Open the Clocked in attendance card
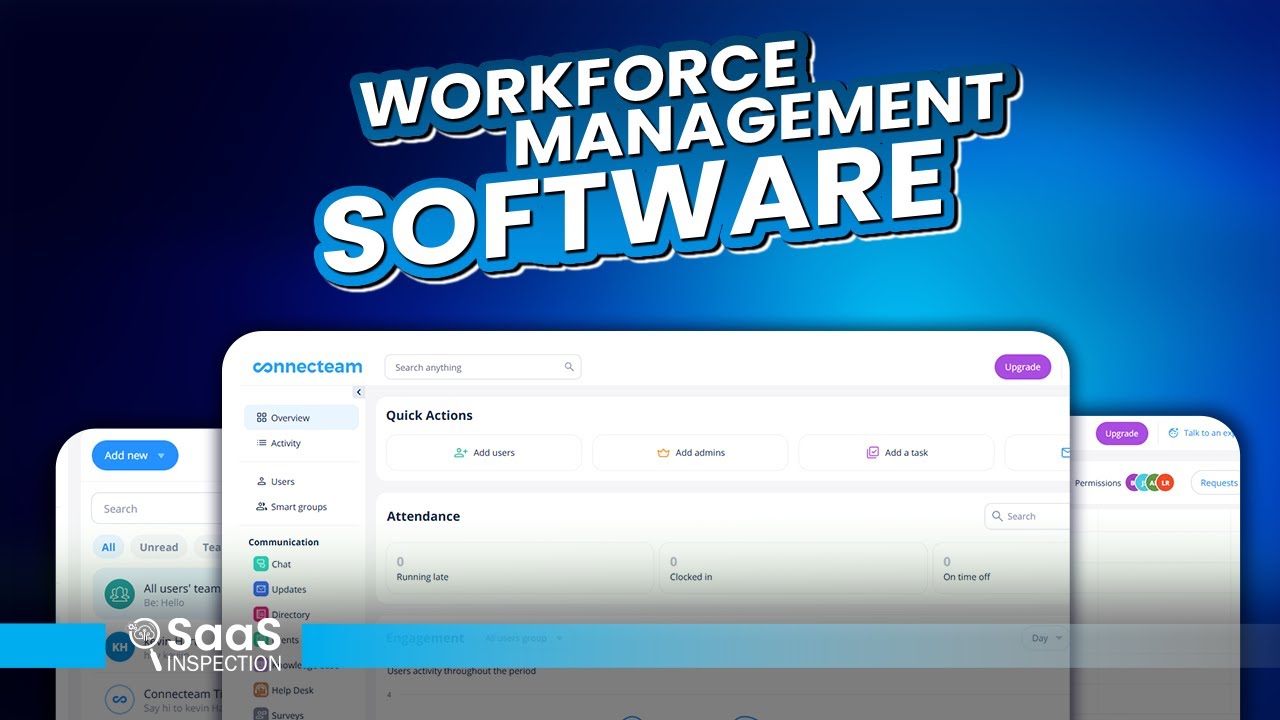Image resolution: width=1280 pixels, height=720 pixels. coord(793,569)
